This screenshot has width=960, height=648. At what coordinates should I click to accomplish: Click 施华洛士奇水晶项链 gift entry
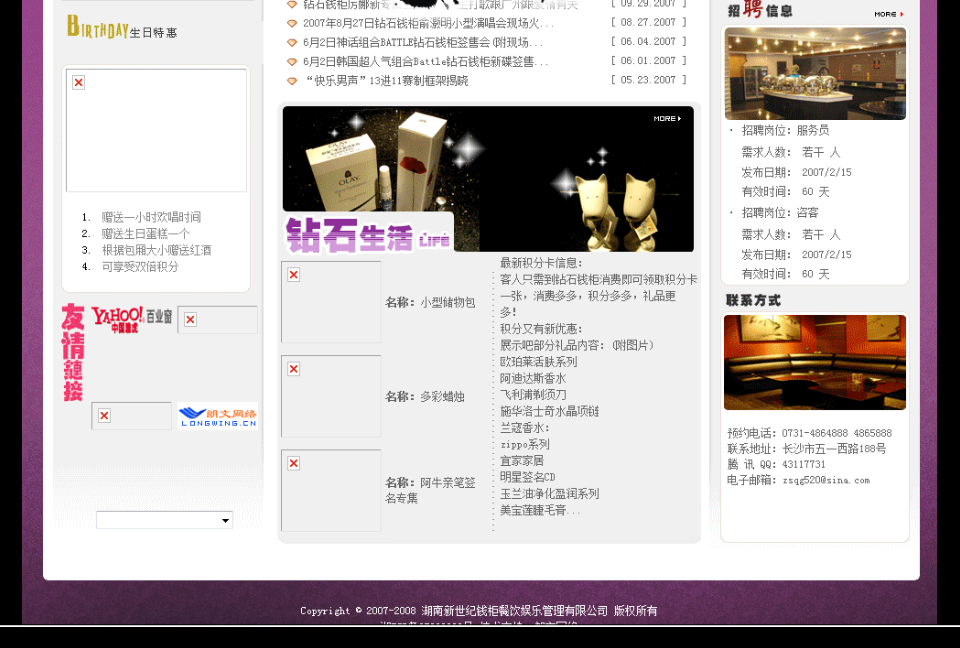pos(549,412)
